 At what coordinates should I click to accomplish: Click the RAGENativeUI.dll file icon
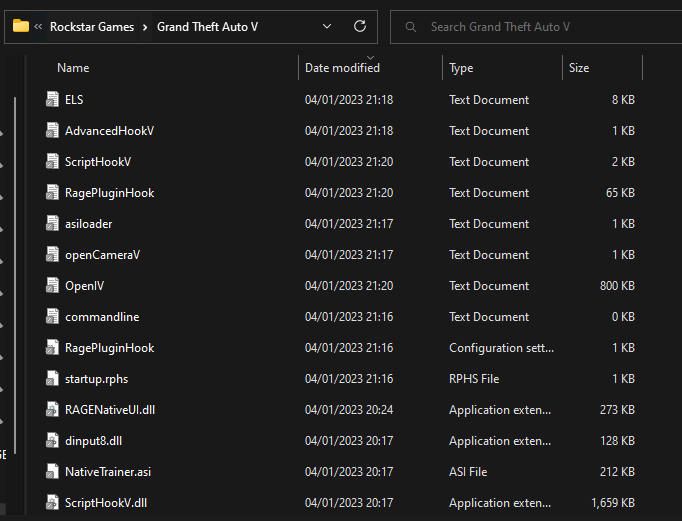pyautogui.click(x=54, y=410)
